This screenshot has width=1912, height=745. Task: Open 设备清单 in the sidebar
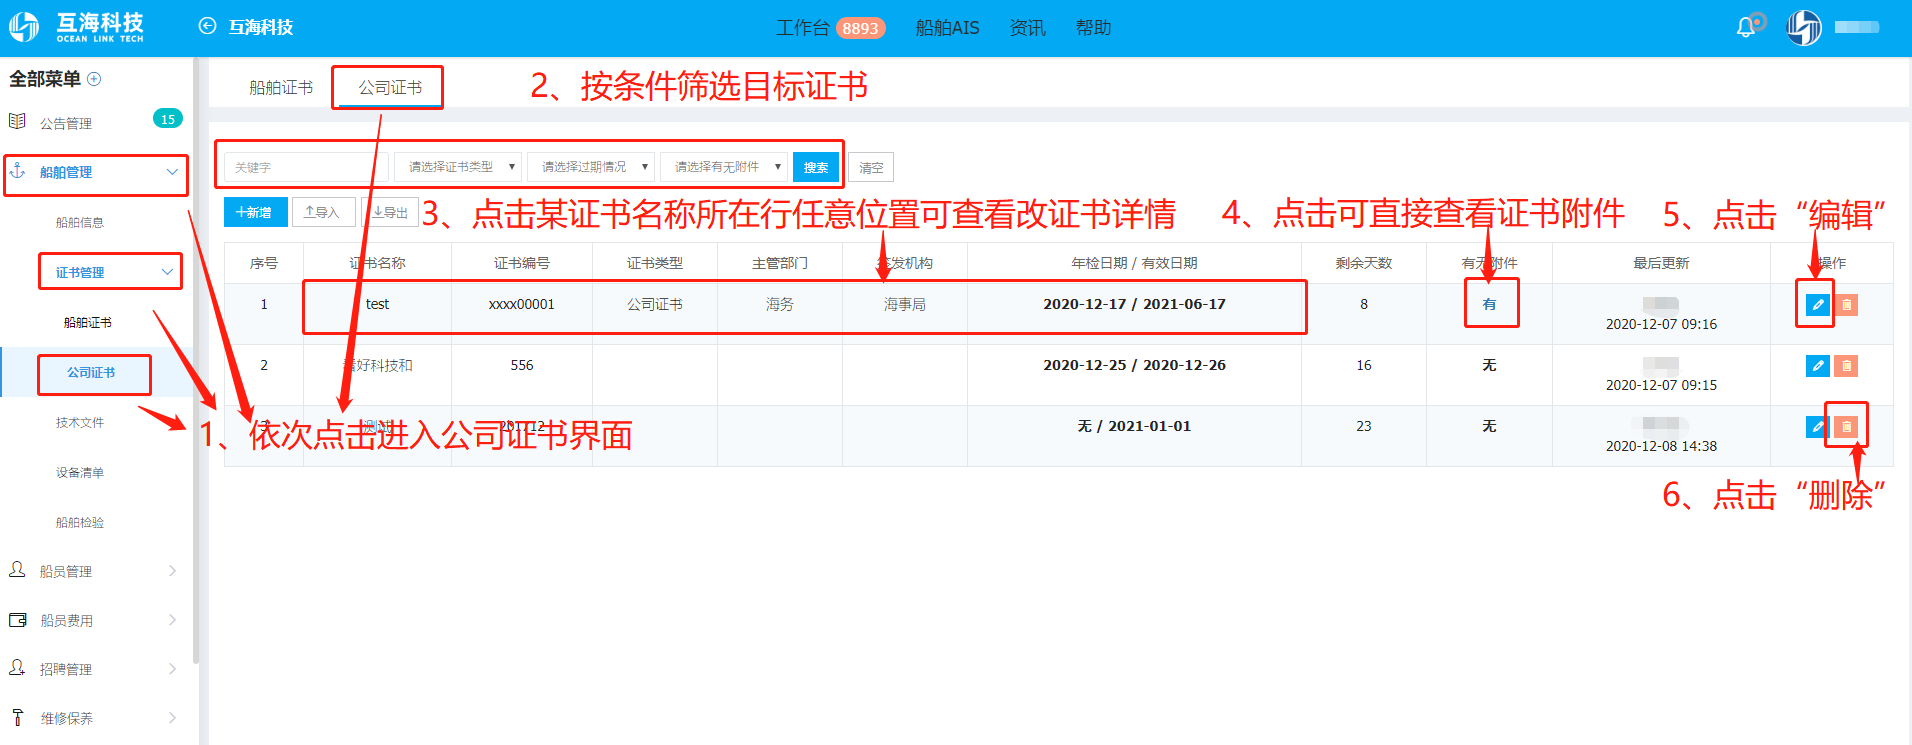tap(80, 472)
